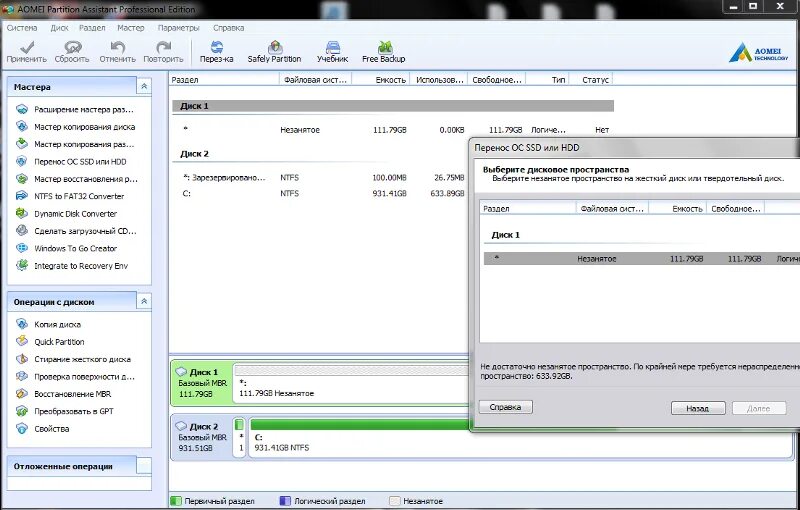
Task: Select the Зарезервировано NTFS partition row
Action: point(320,177)
